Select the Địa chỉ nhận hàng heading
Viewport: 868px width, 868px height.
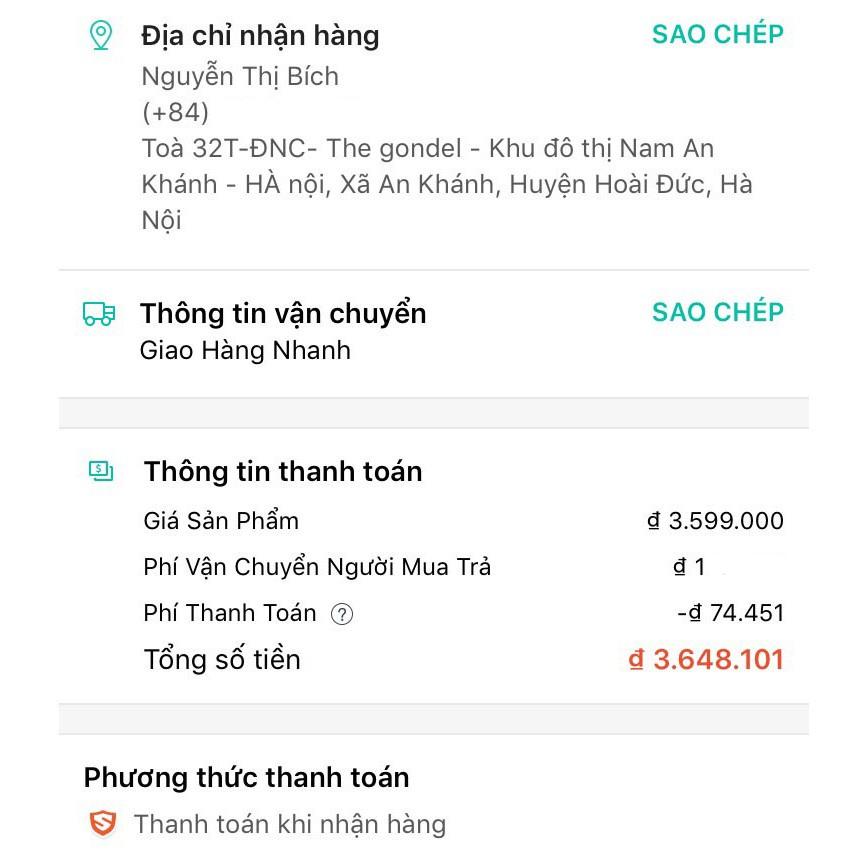click(260, 37)
